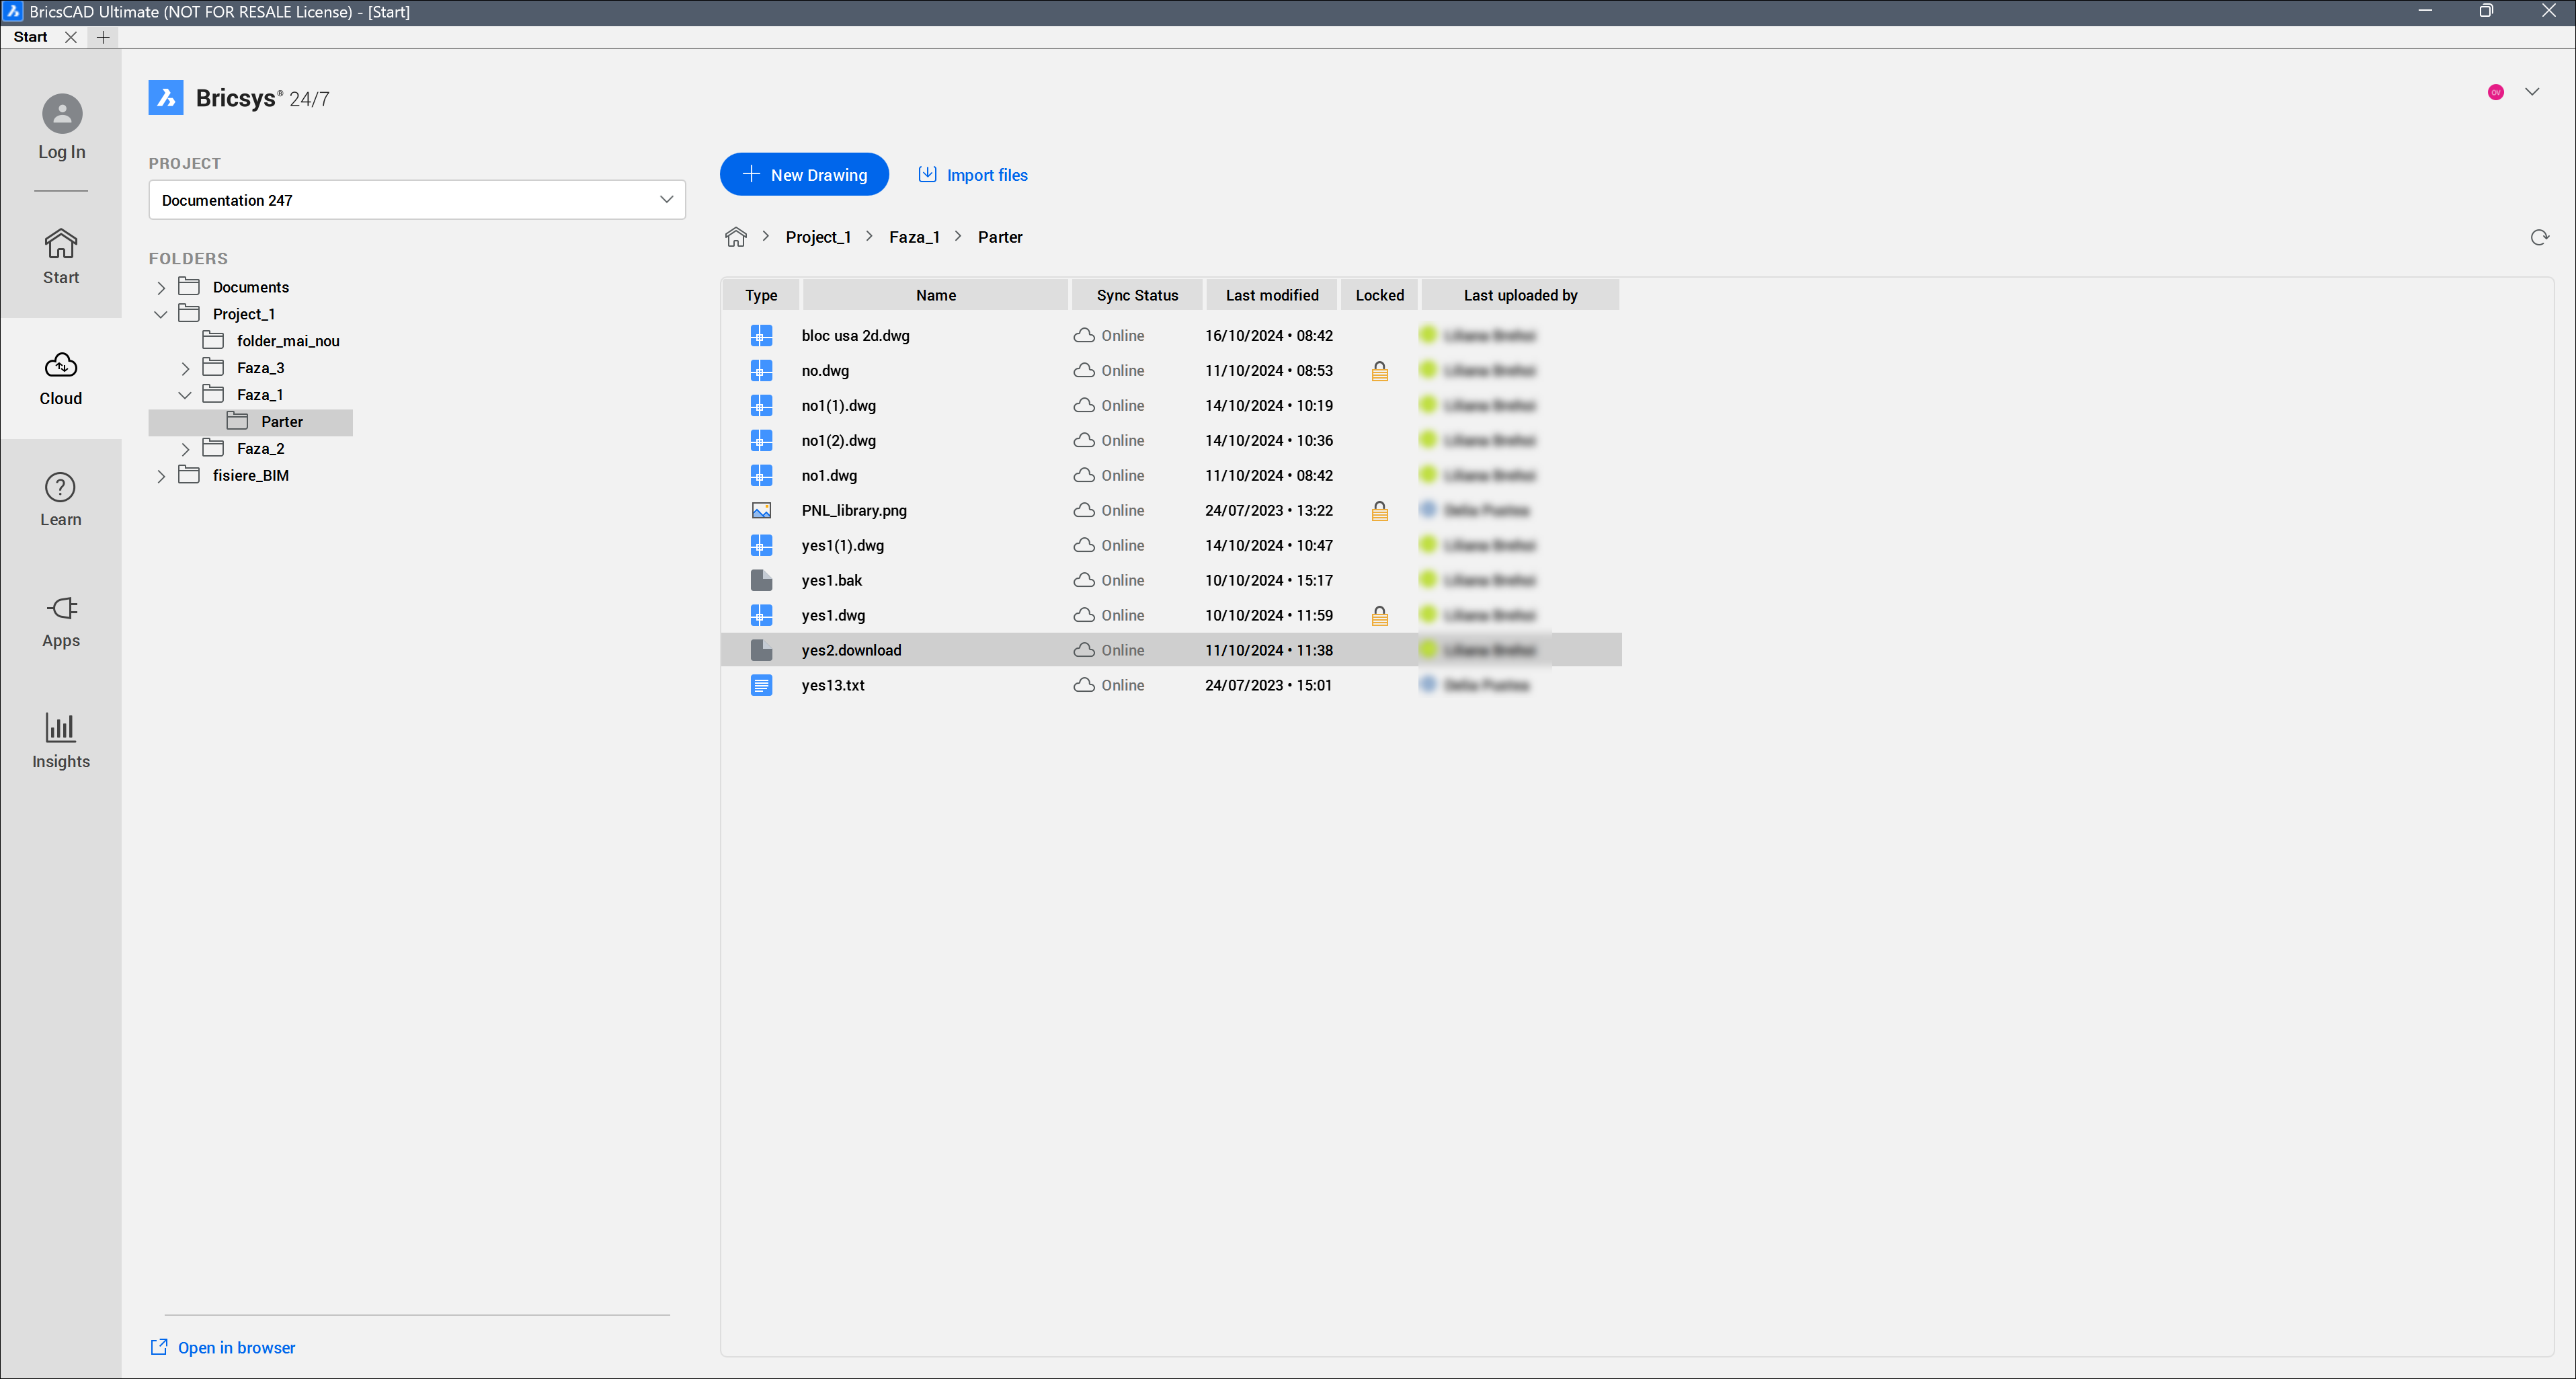Image resolution: width=2576 pixels, height=1379 pixels.
Task: Click the Log In avatar
Action: pyautogui.click(x=62, y=114)
